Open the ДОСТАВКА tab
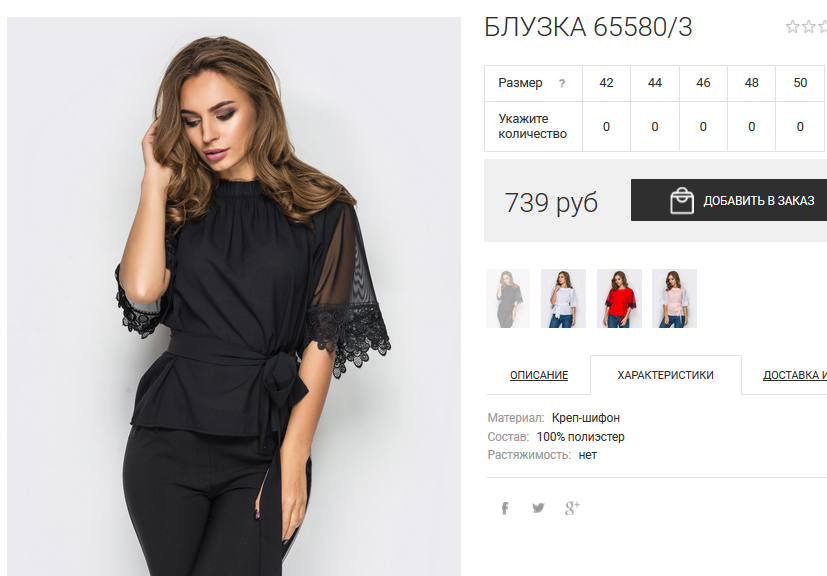827x576 pixels. (x=794, y=375)
